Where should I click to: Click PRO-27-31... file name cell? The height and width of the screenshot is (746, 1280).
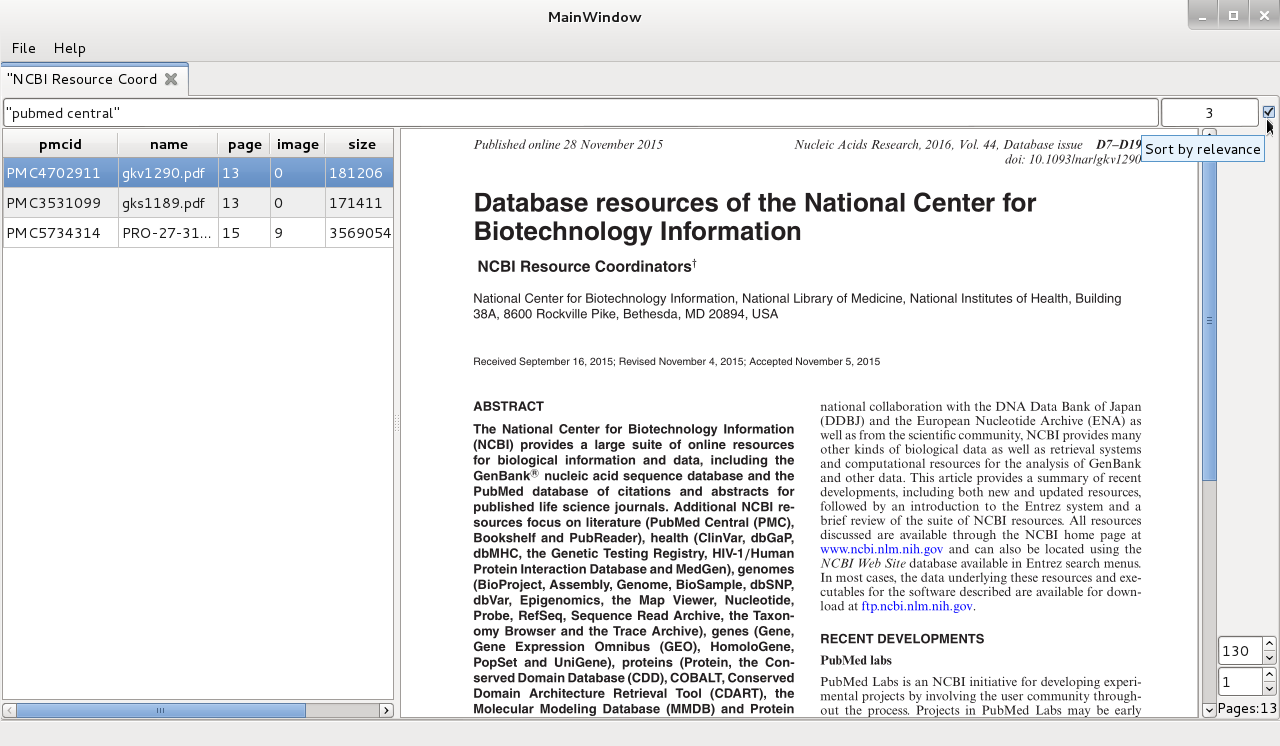pos(168,233)
